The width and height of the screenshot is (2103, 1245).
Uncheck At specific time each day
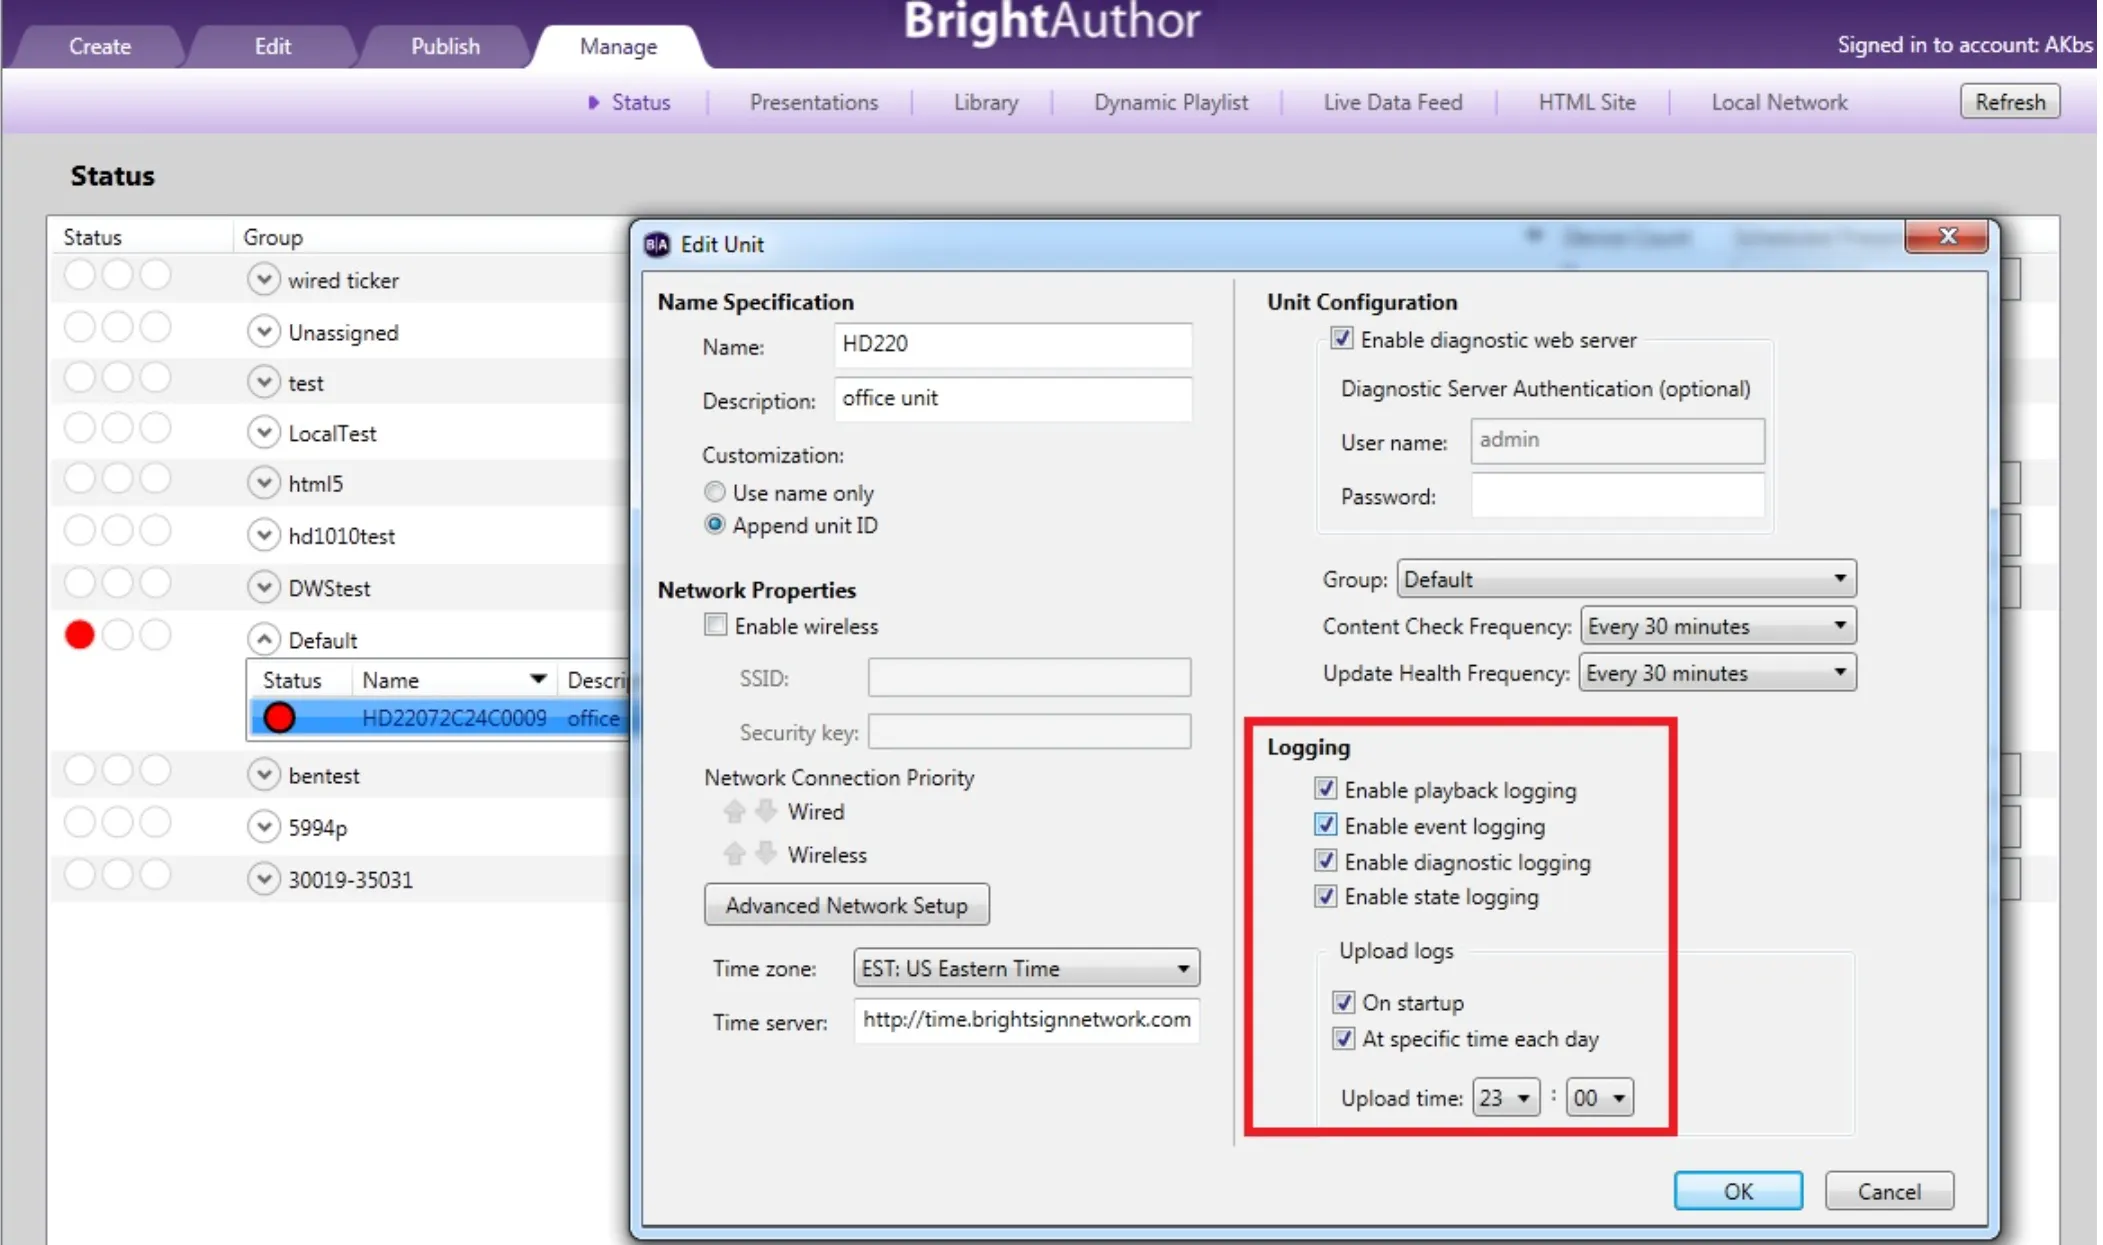pyautogui.click(x=1343, y=1039)
